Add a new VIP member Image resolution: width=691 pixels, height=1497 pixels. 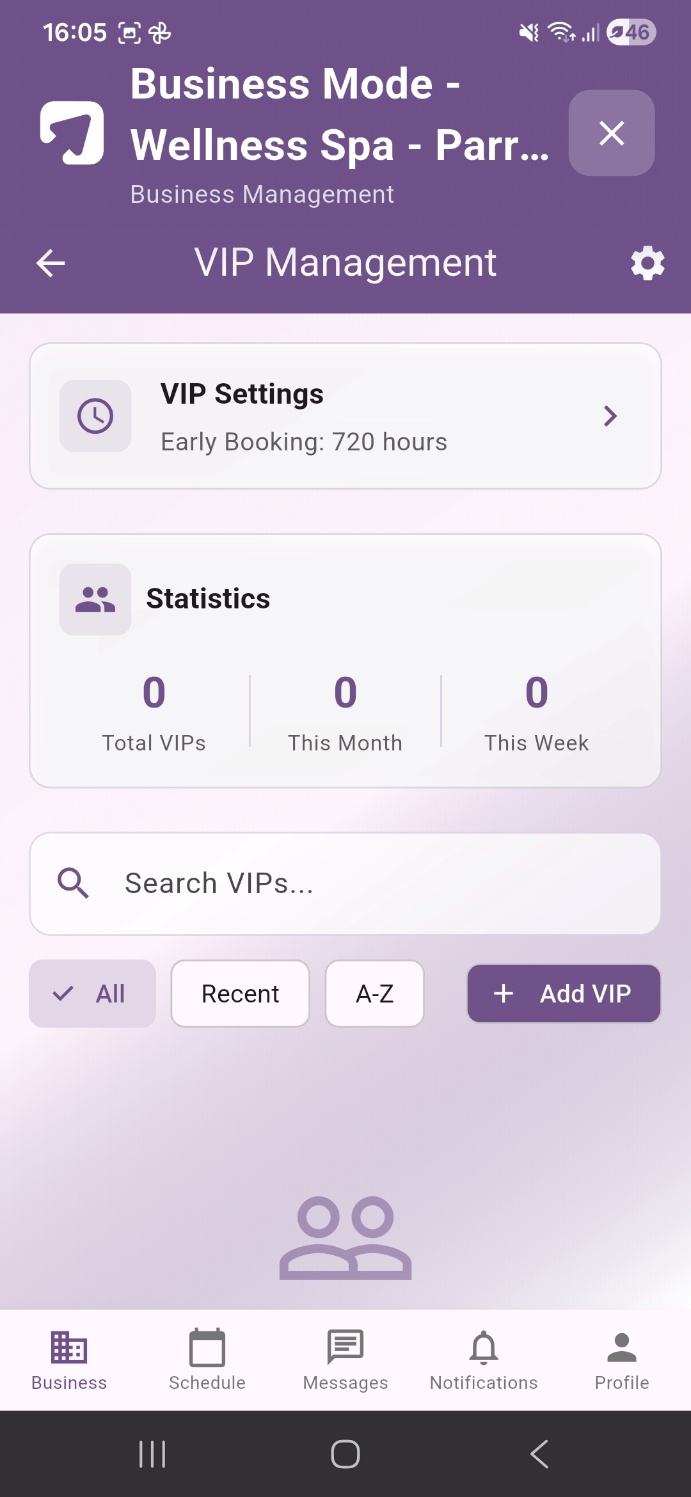[x=564, y=994]
